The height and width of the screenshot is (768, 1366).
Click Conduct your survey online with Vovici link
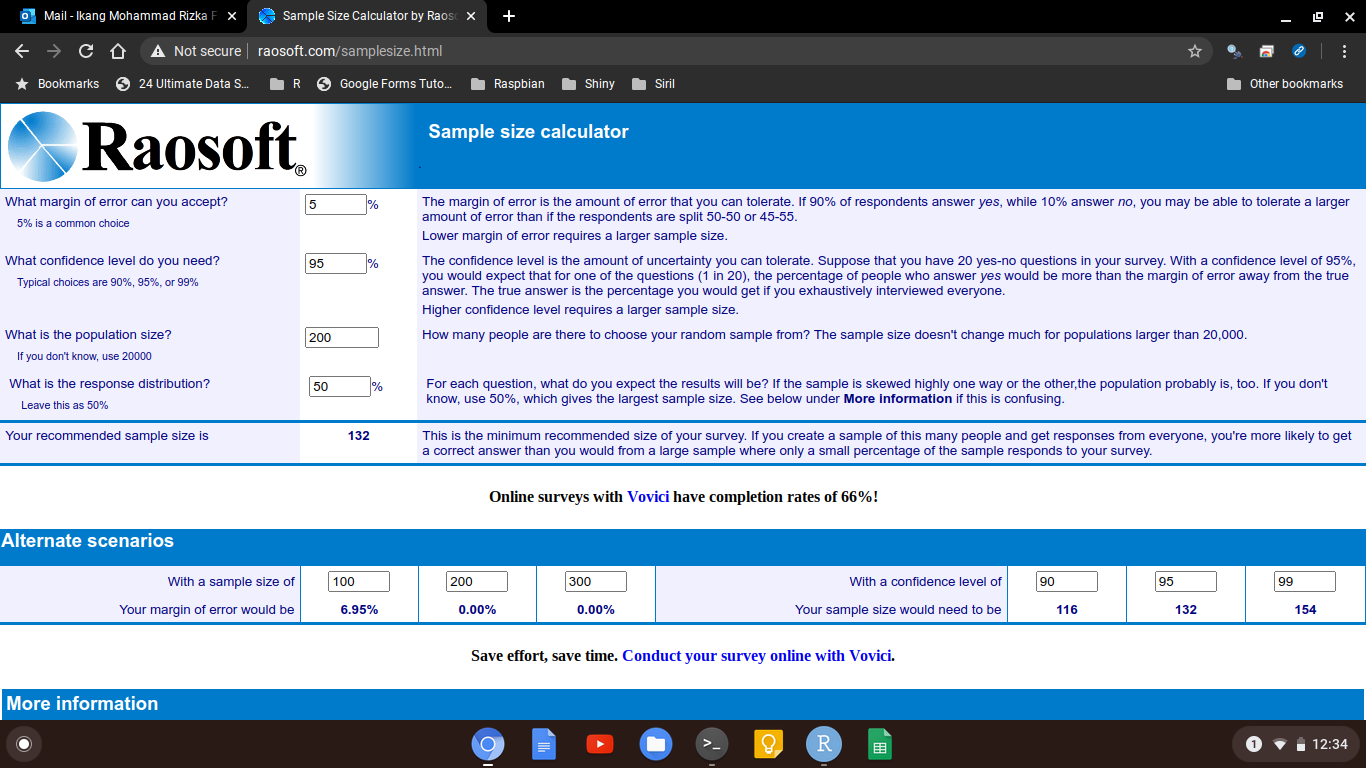click(756, 656)
